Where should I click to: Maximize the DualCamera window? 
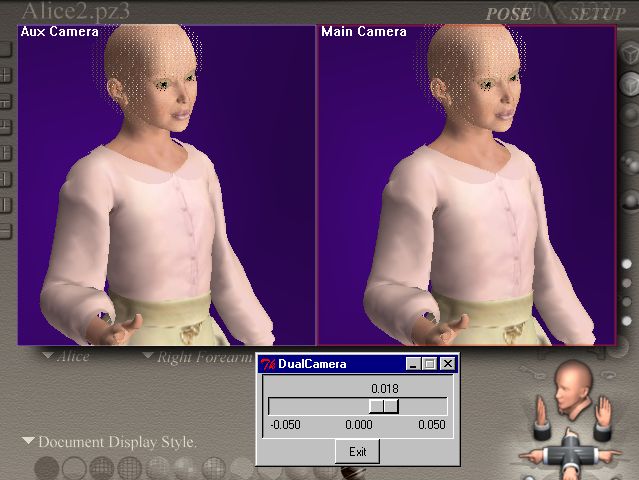pos(429,363)
